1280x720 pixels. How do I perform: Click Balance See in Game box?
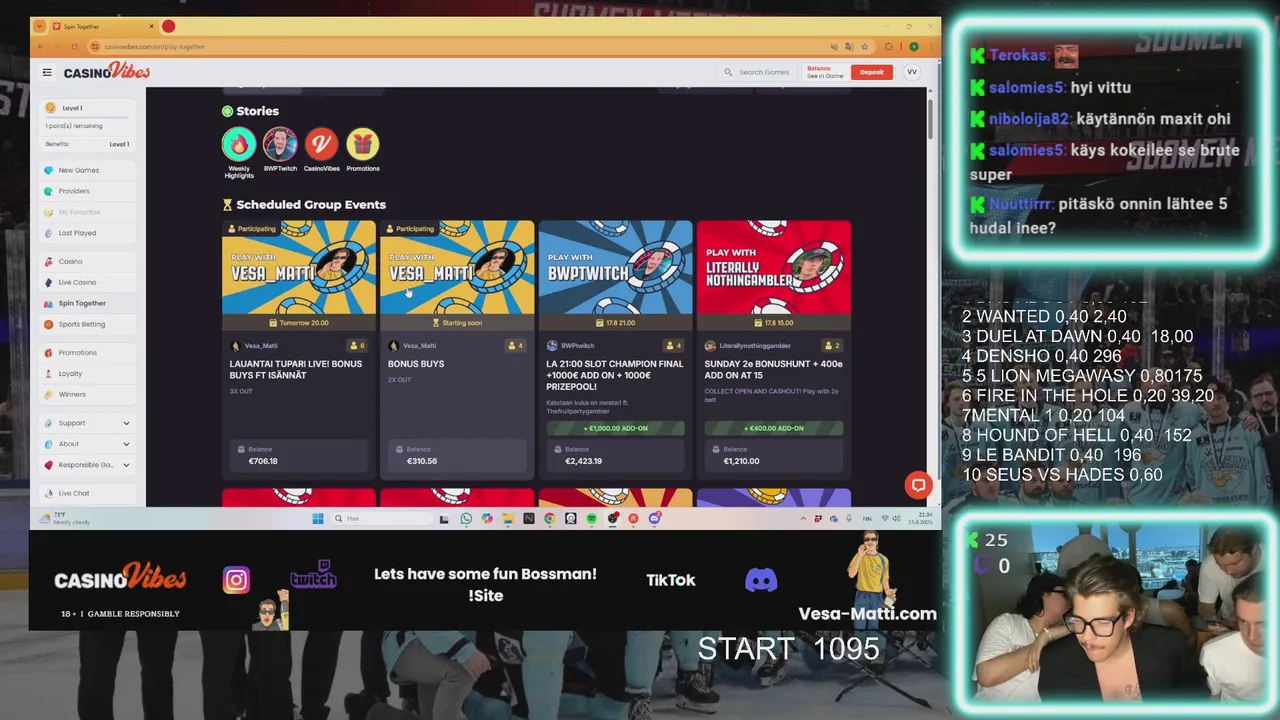pos(826,72)
